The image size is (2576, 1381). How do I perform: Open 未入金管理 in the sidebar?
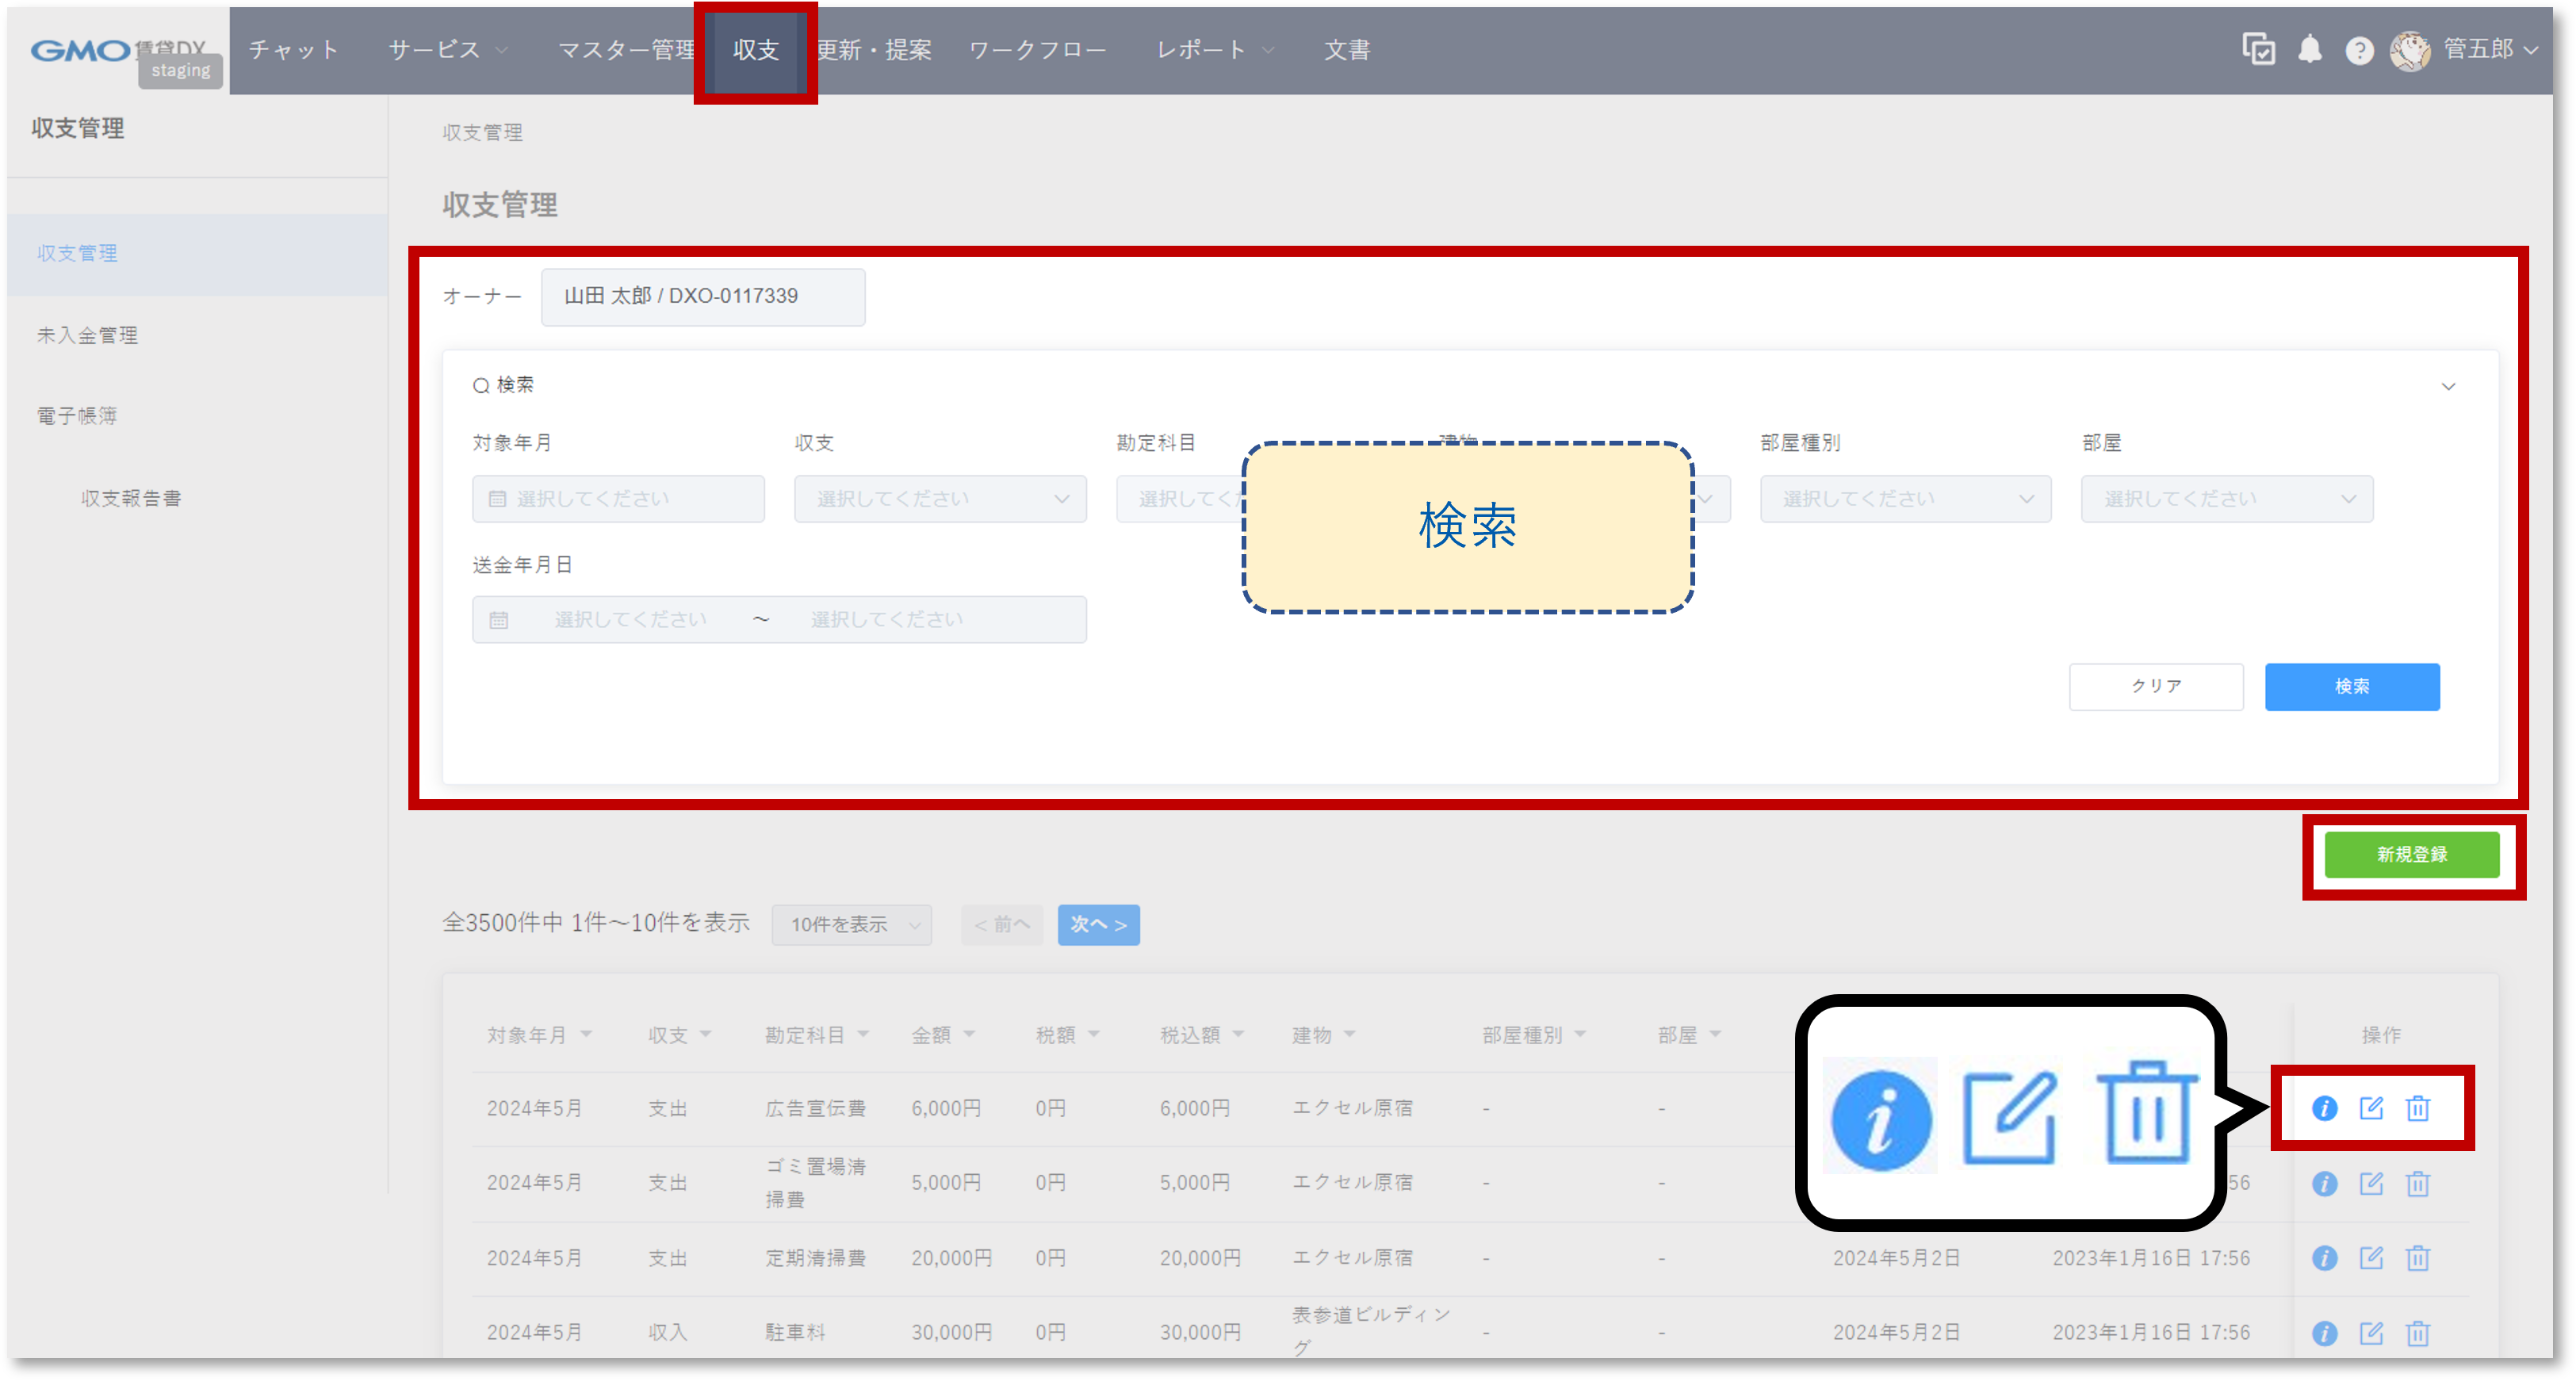(88, 335)
